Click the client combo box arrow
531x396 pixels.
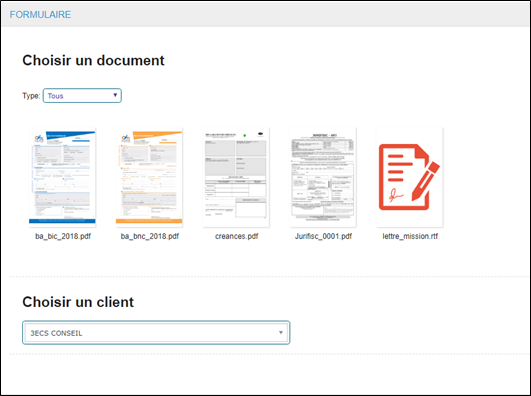(280, 333)
